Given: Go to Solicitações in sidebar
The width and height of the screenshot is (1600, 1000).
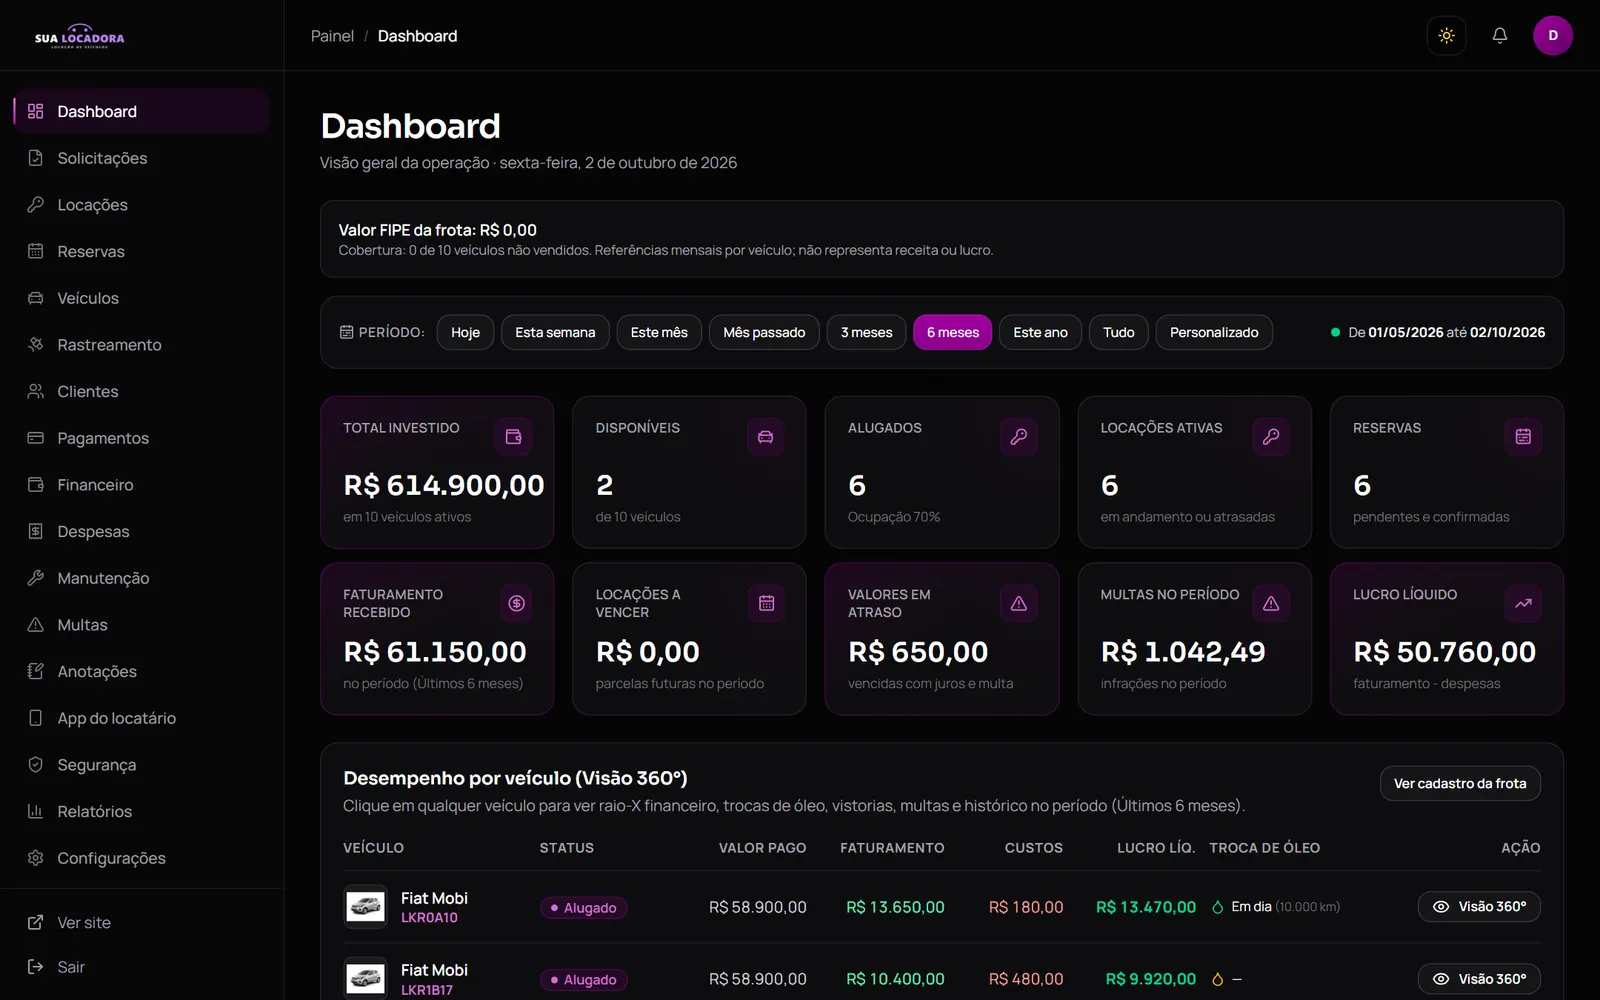Looking at the screenshot, I should tap(142, 158).
